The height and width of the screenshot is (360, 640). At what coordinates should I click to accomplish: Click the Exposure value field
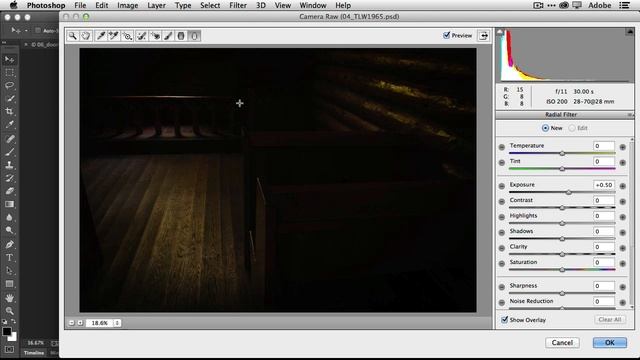point(603,185)
